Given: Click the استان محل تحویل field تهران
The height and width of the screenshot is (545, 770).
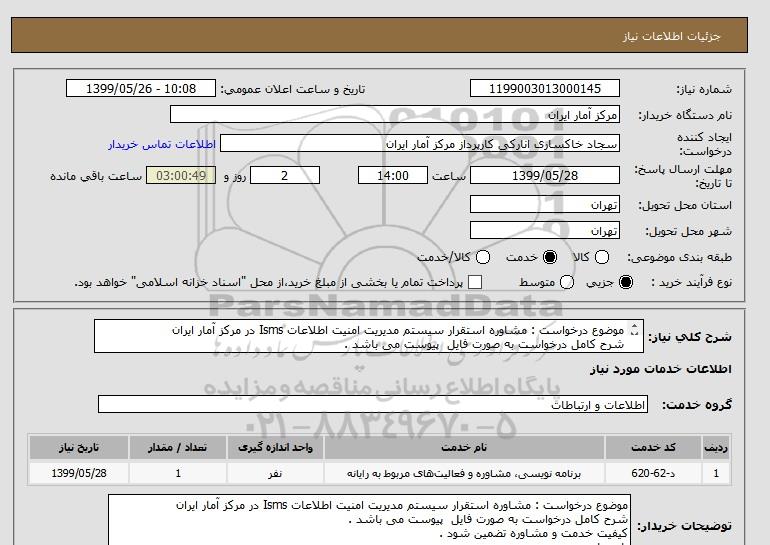Looking at the screenshot, I should click(545, 204).
